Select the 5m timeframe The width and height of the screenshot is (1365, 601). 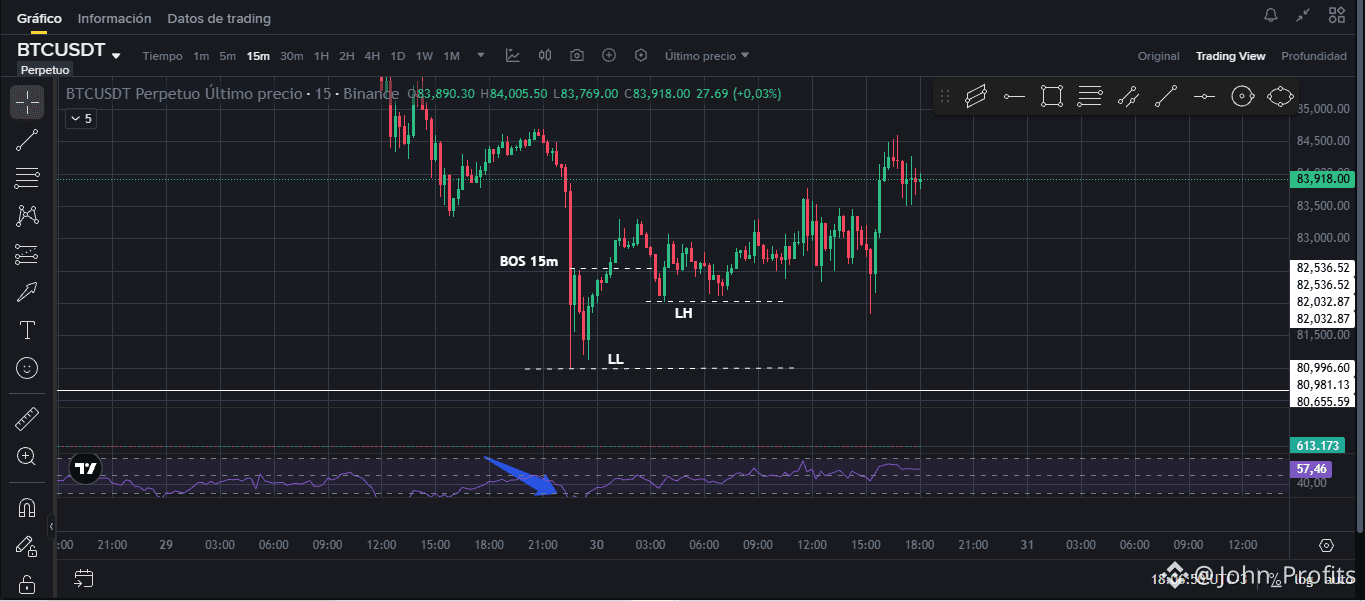tap(228, 56)
